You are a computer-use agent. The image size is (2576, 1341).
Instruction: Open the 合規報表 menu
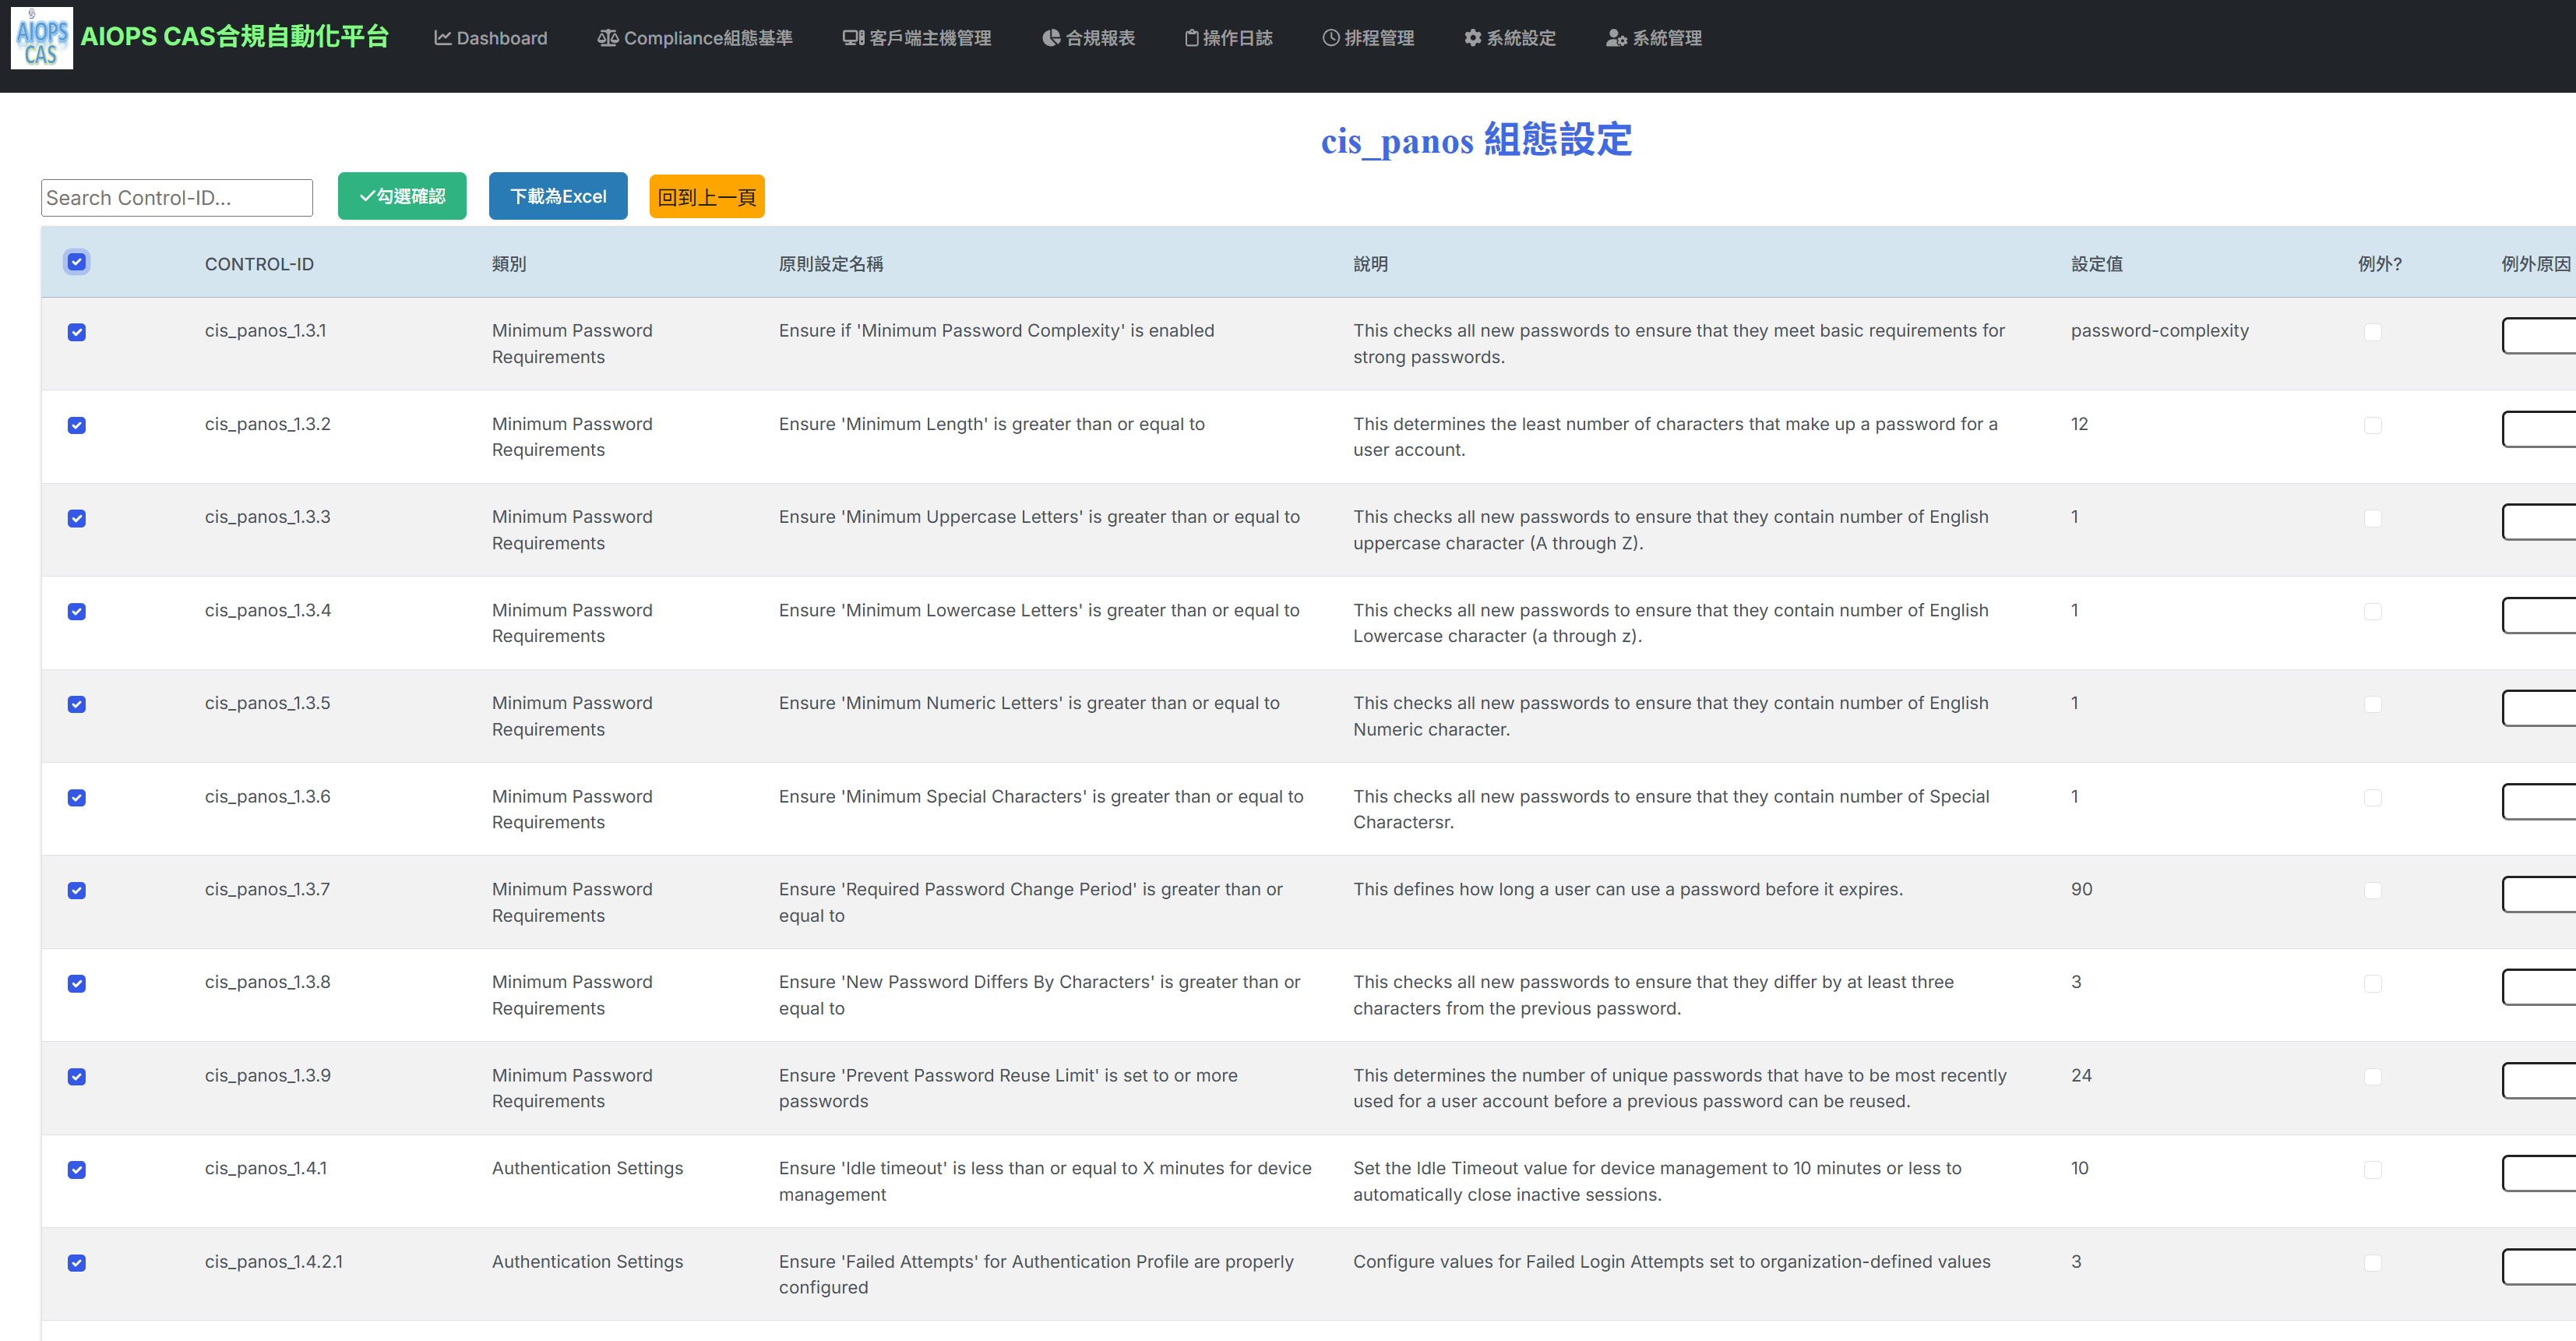(x=1099, y=38)
